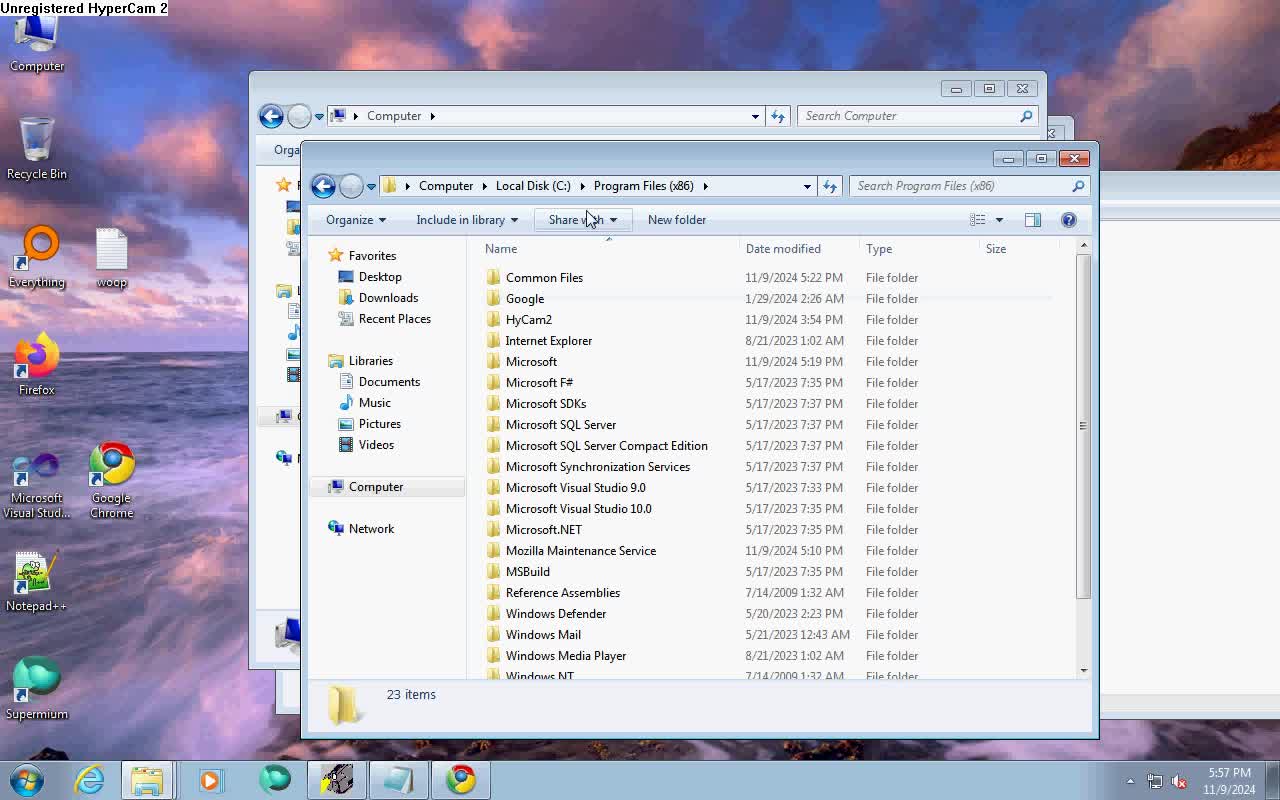The height and width of the screenshot is (800, 1280).
Task: Select Libraries in the navigation pane
Action: click(x=370, y=361)
